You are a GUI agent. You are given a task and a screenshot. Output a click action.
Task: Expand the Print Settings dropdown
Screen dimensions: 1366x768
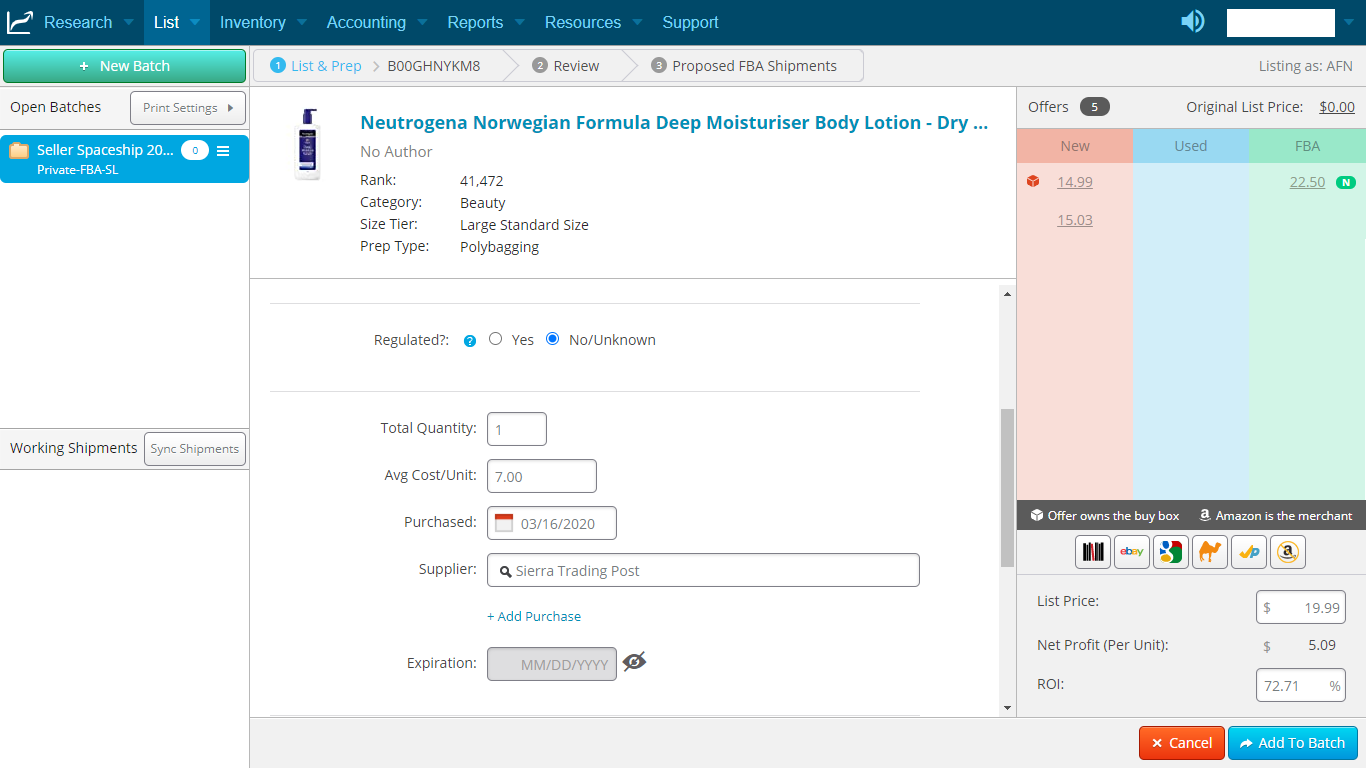point(188,108)
